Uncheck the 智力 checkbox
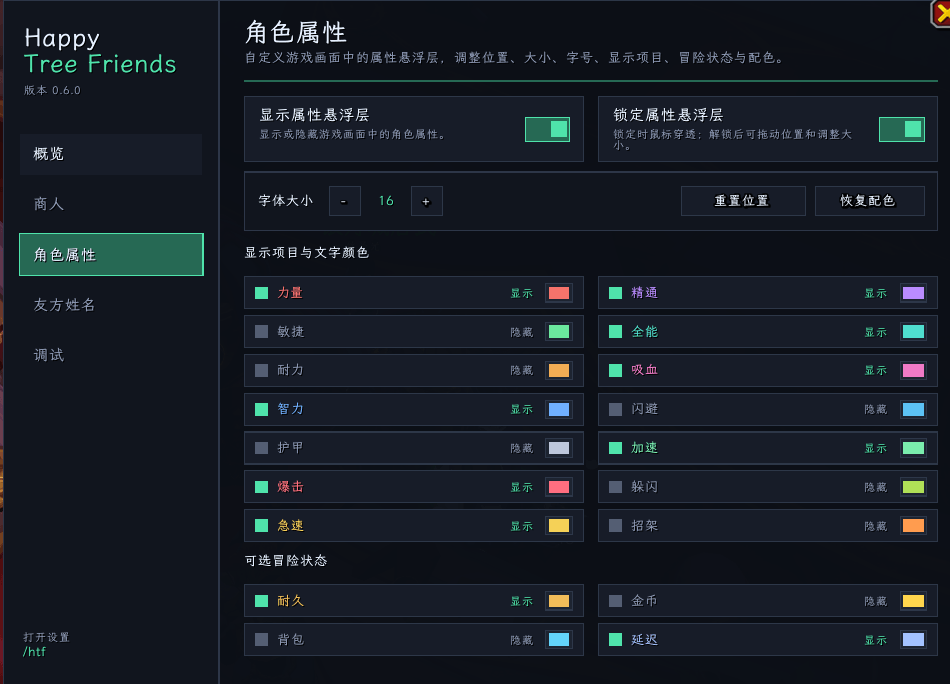Screen dimensions: 950x684 tap(261, 409)
